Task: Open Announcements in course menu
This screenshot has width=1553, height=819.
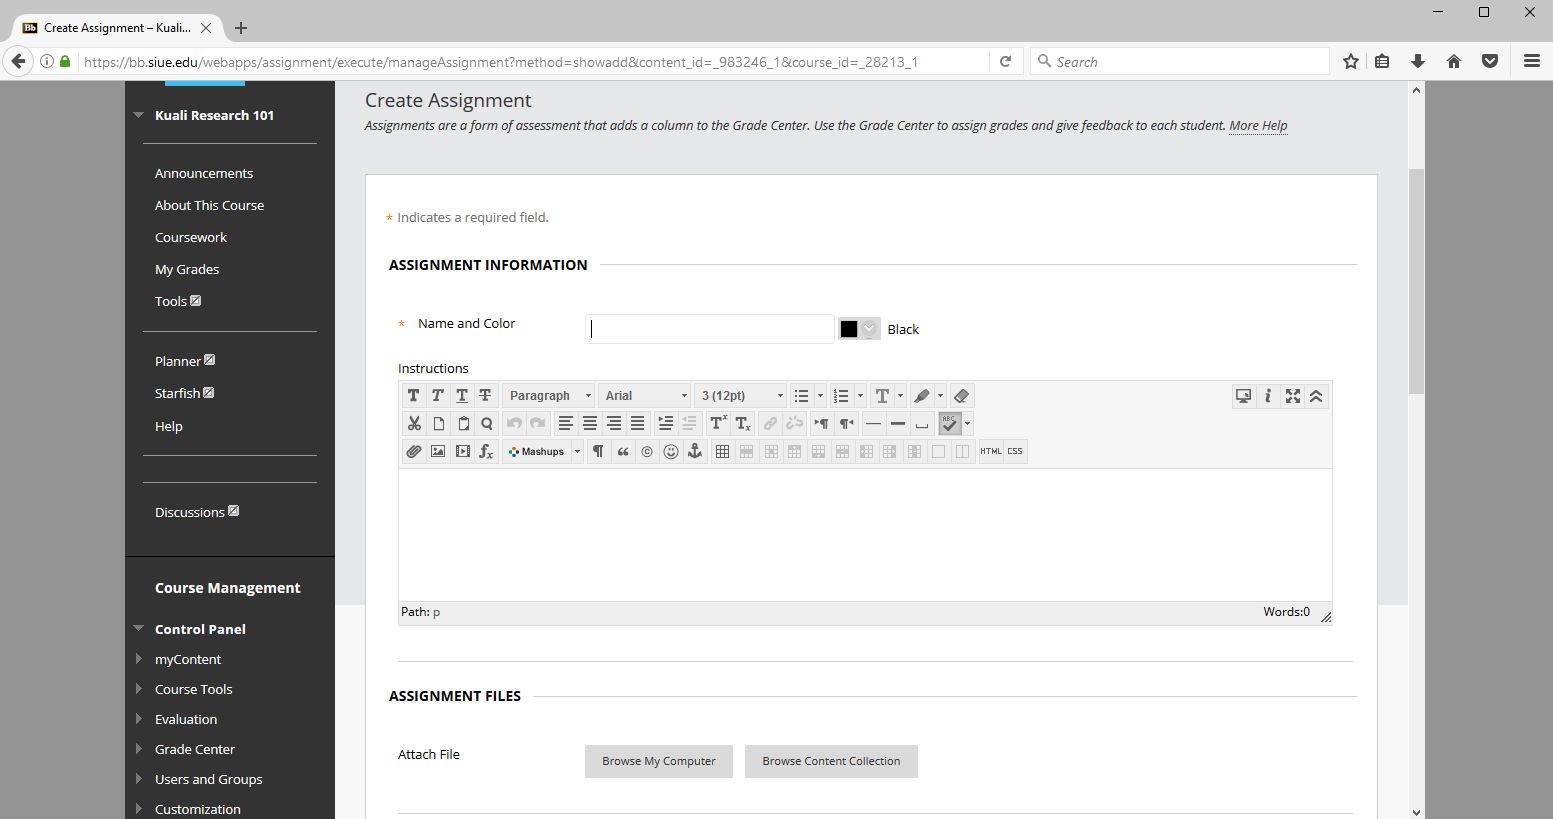Action: pyautogui.click(x=204, y=173)
